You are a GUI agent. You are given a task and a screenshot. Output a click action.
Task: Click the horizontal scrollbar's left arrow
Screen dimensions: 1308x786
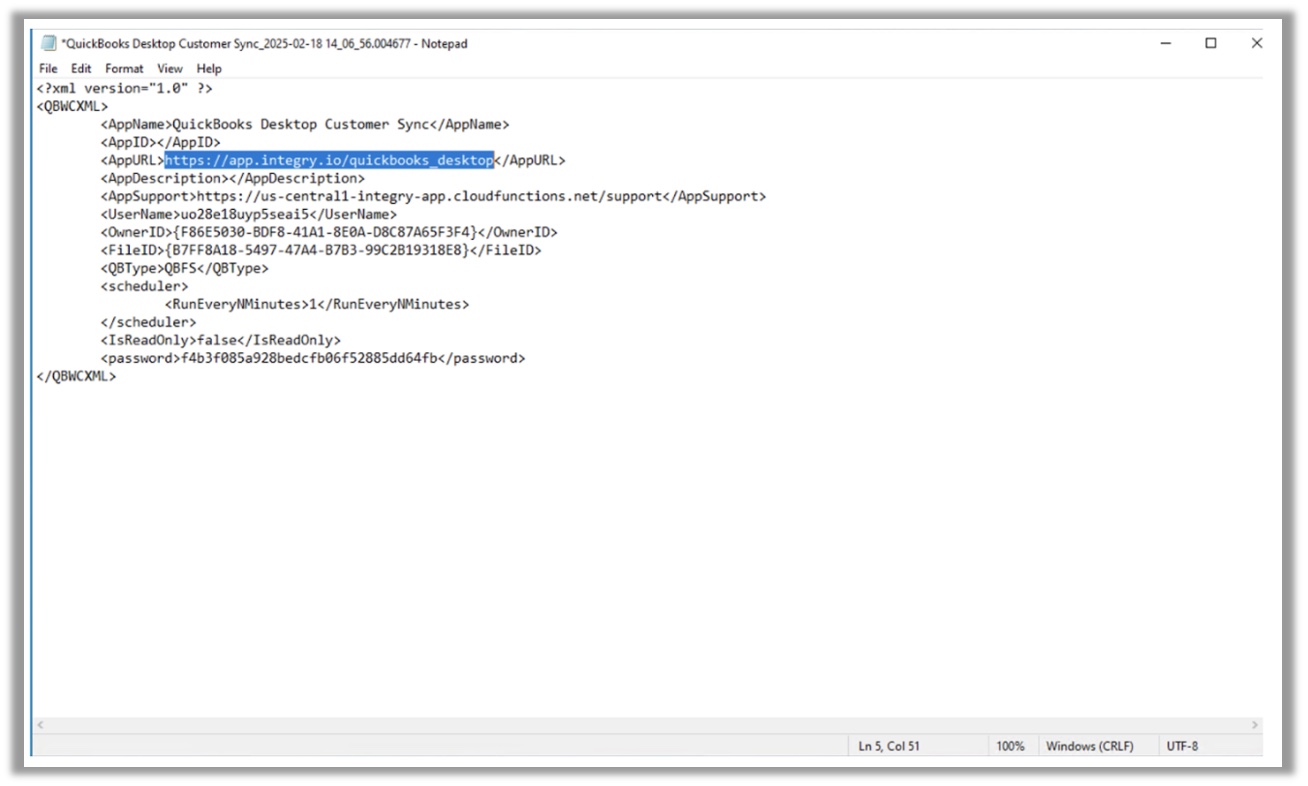(x=41, y=725)
